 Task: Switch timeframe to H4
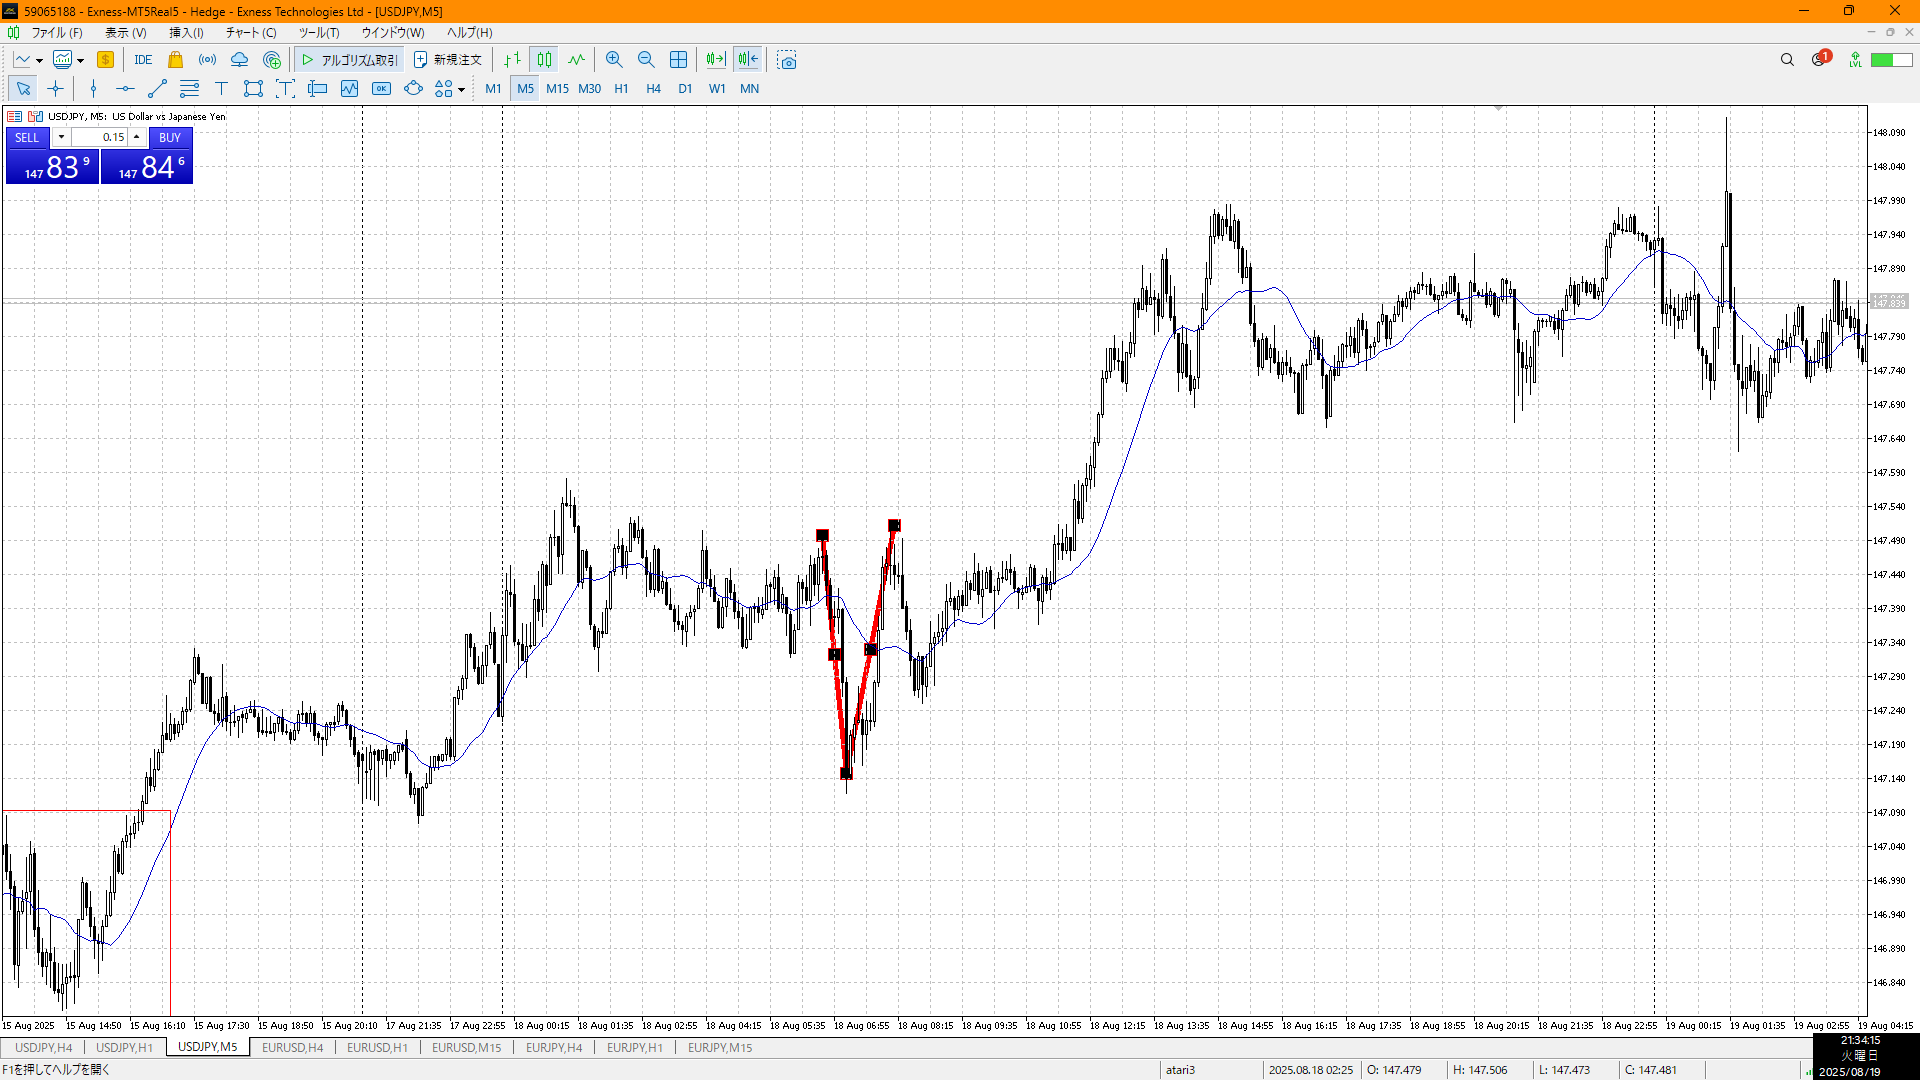coord(653,89)
